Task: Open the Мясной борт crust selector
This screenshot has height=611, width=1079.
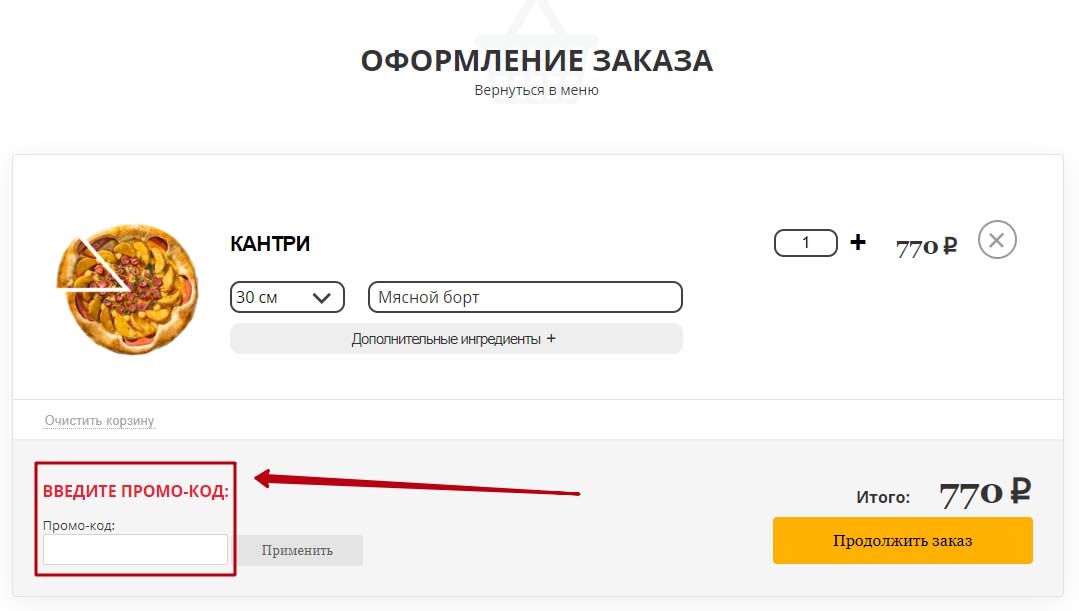Action: (x=525, y=297)
